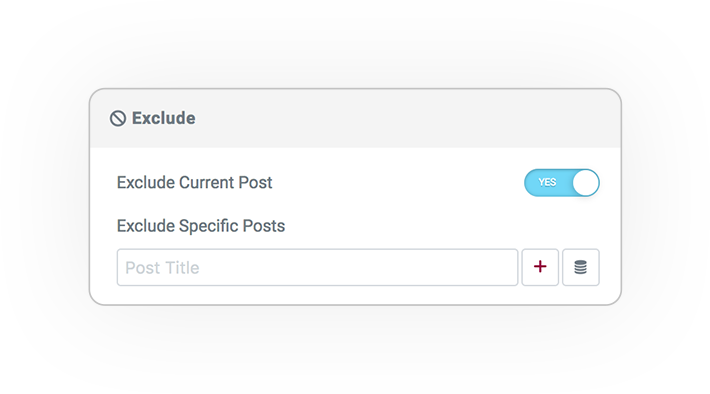Disable the Exclude Current Post toggle
The height and width of the screenshot is (394, 710).
[562, 183]
